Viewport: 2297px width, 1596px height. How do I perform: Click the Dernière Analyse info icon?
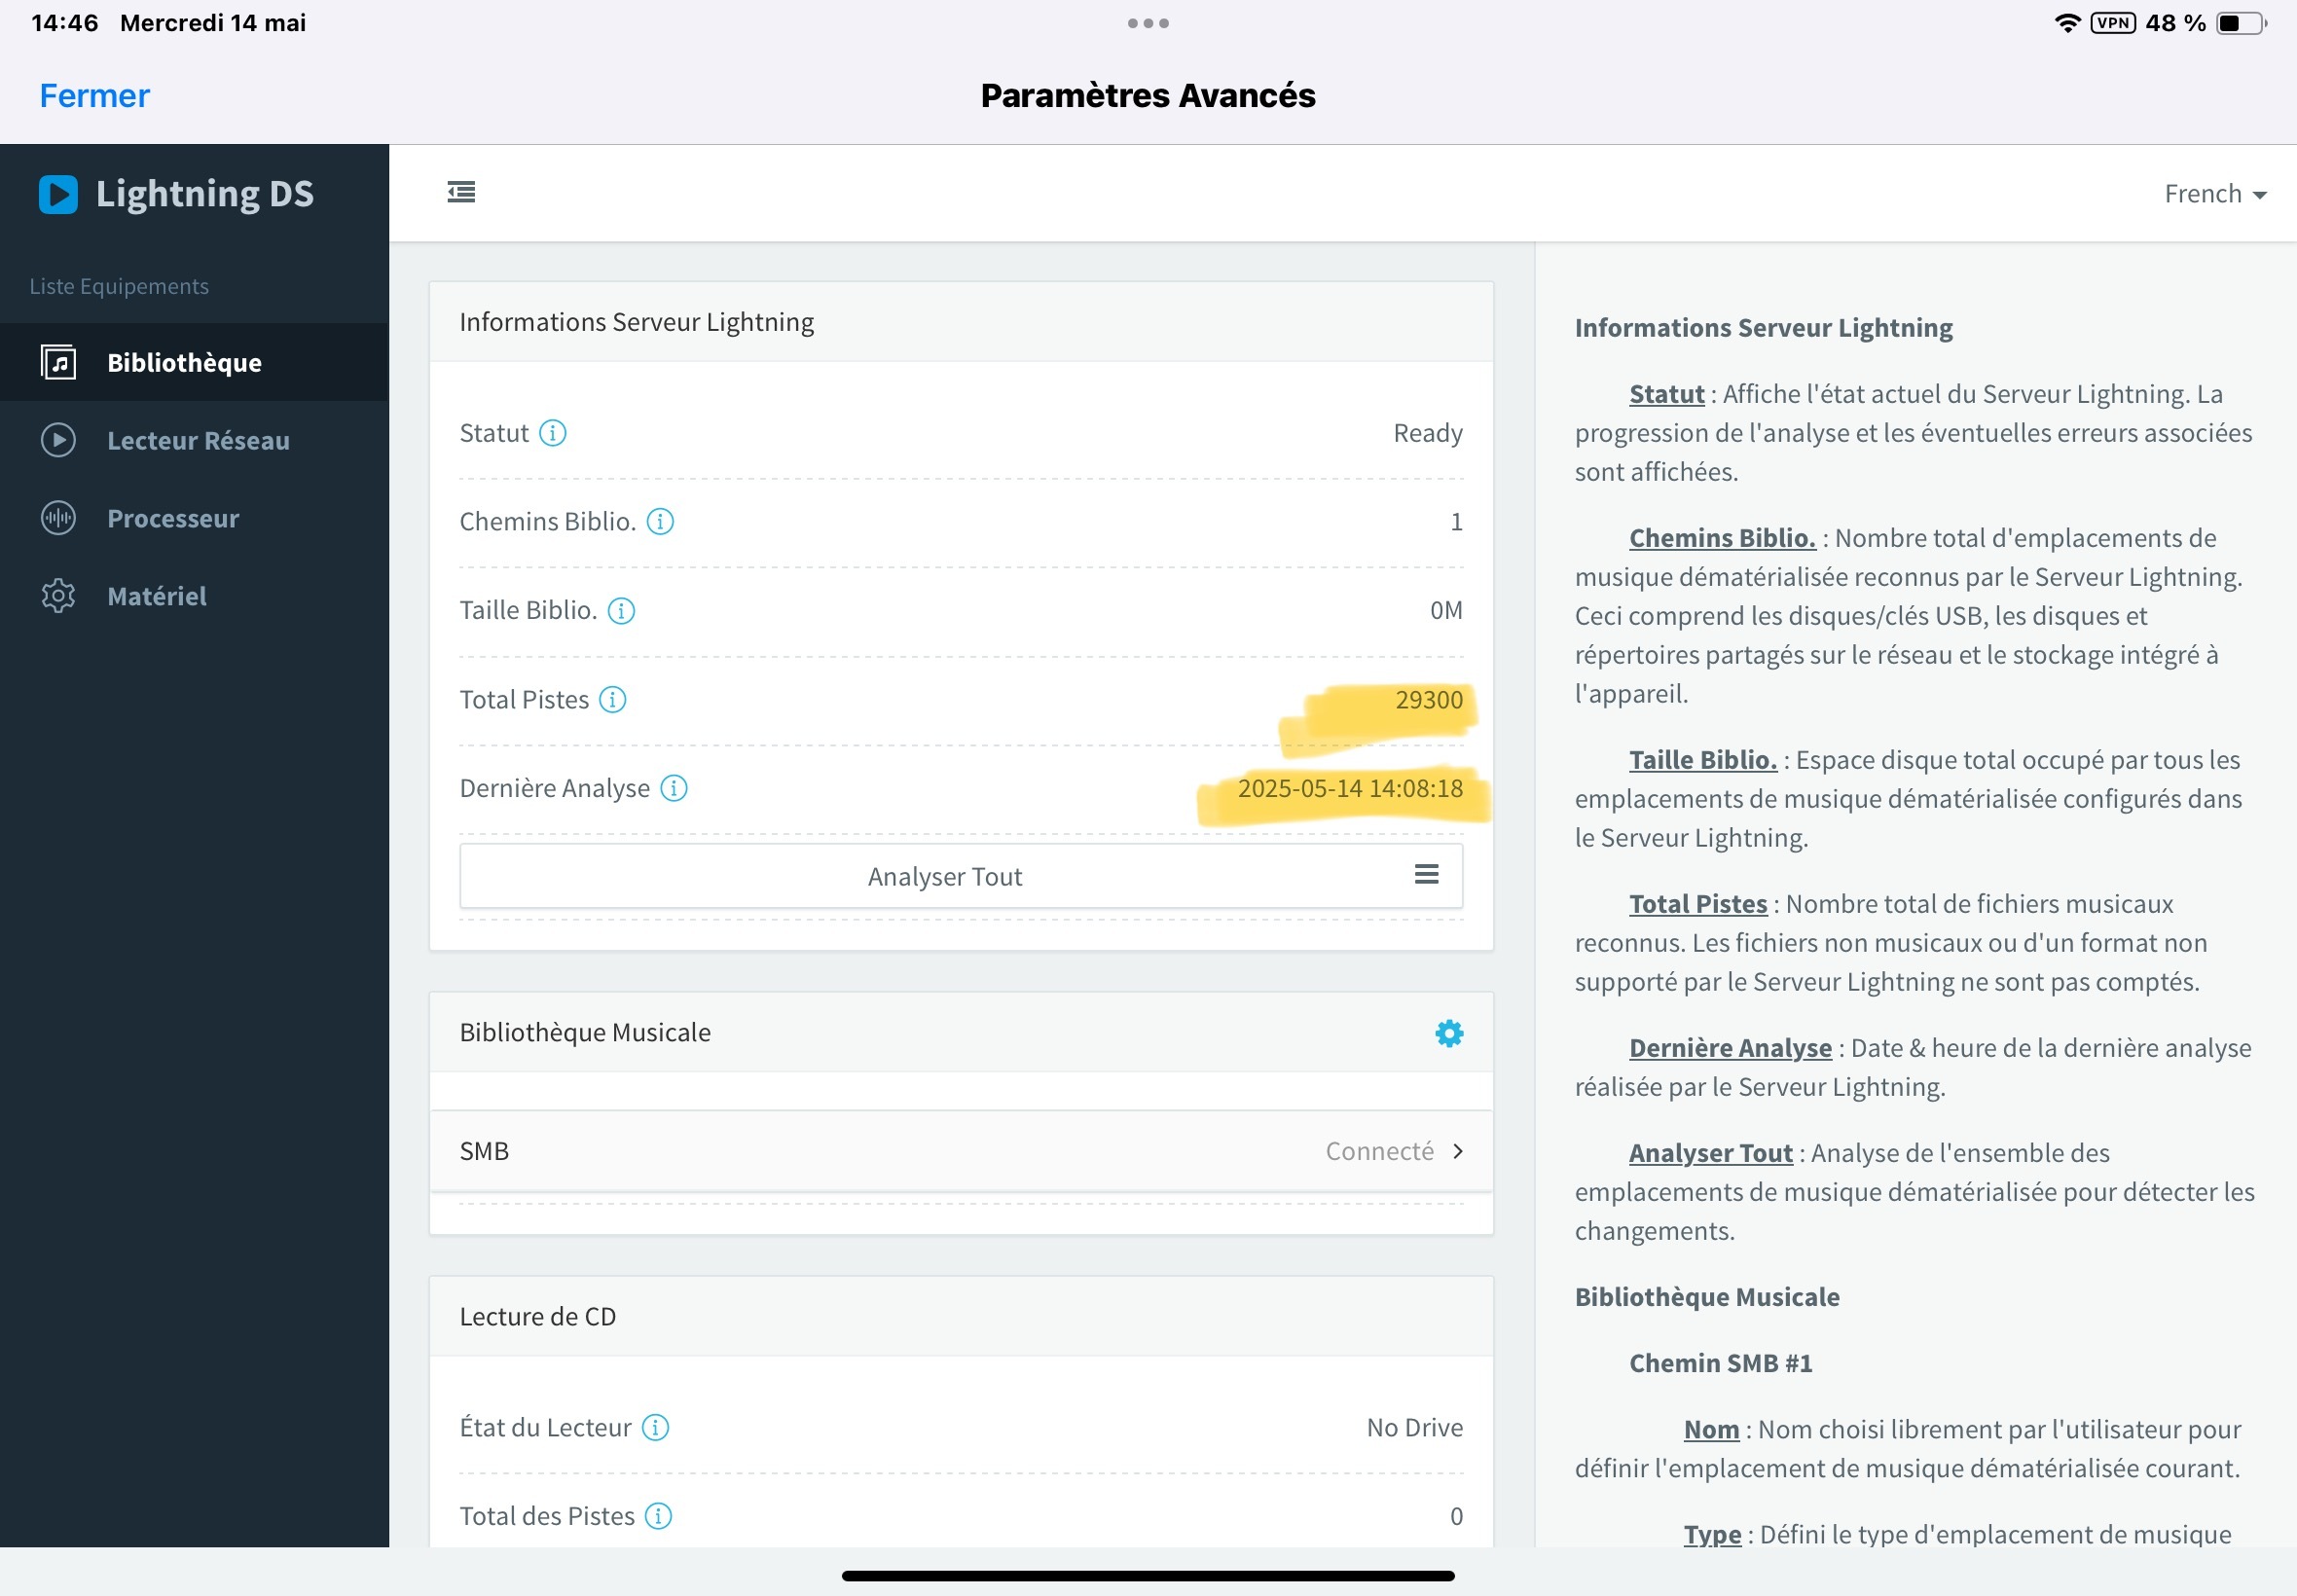pos(674,789)
